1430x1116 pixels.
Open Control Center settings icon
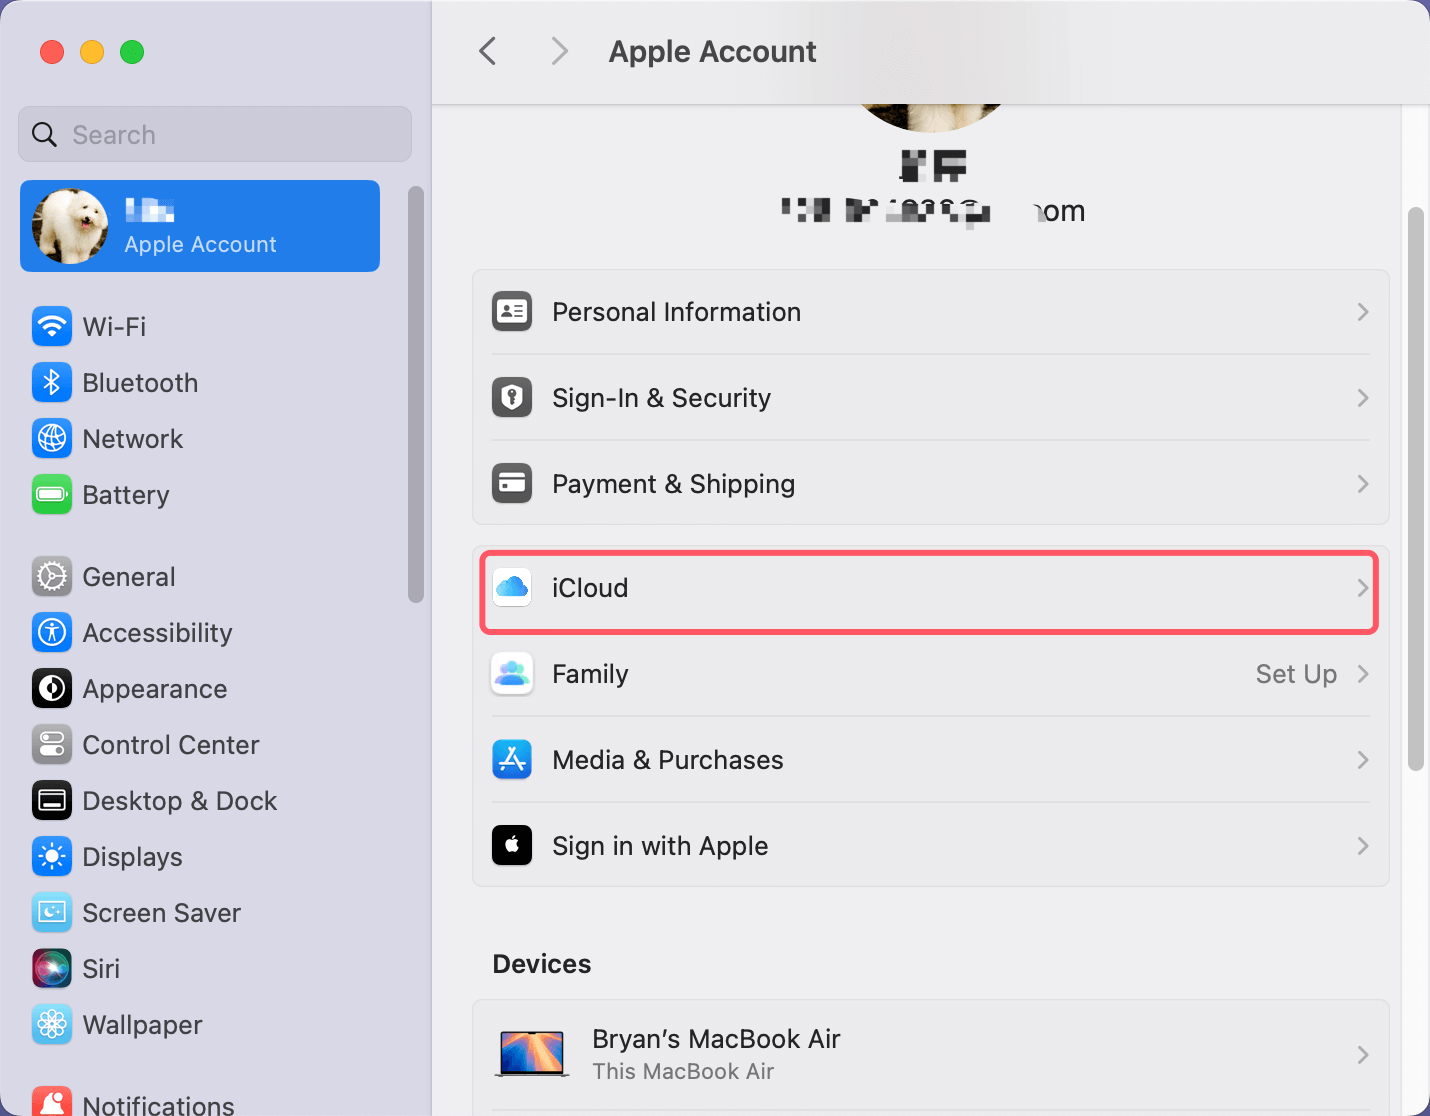[52, 744]
